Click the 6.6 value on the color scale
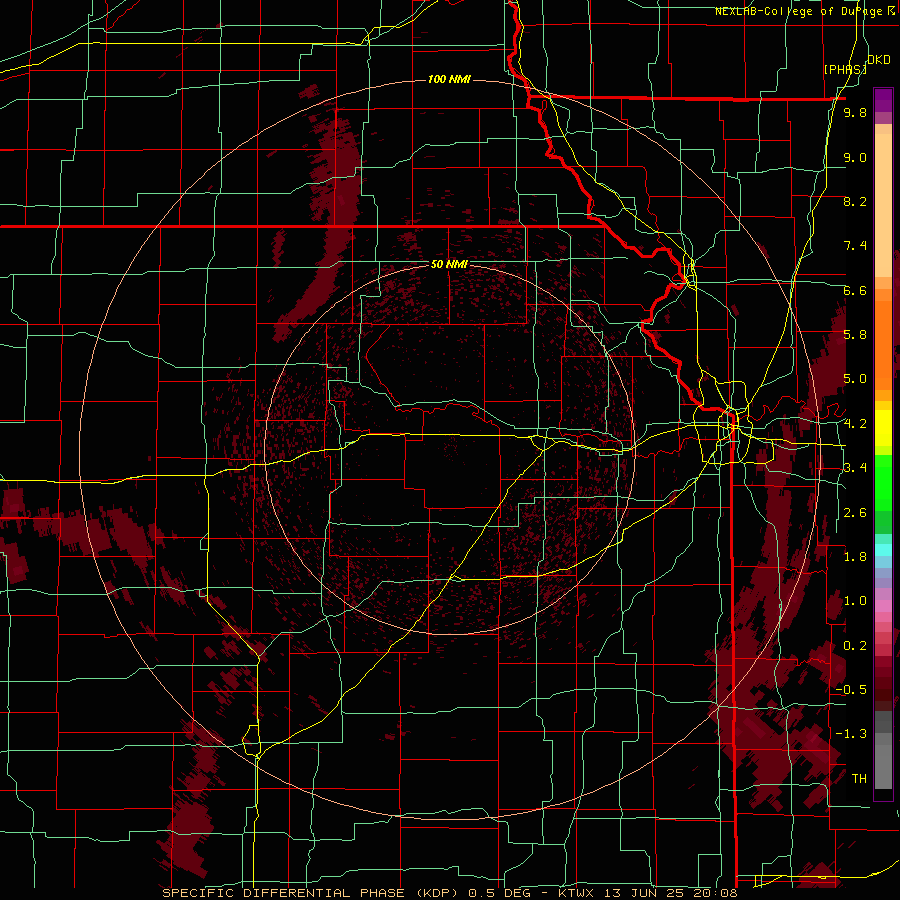 coord(855,290)
